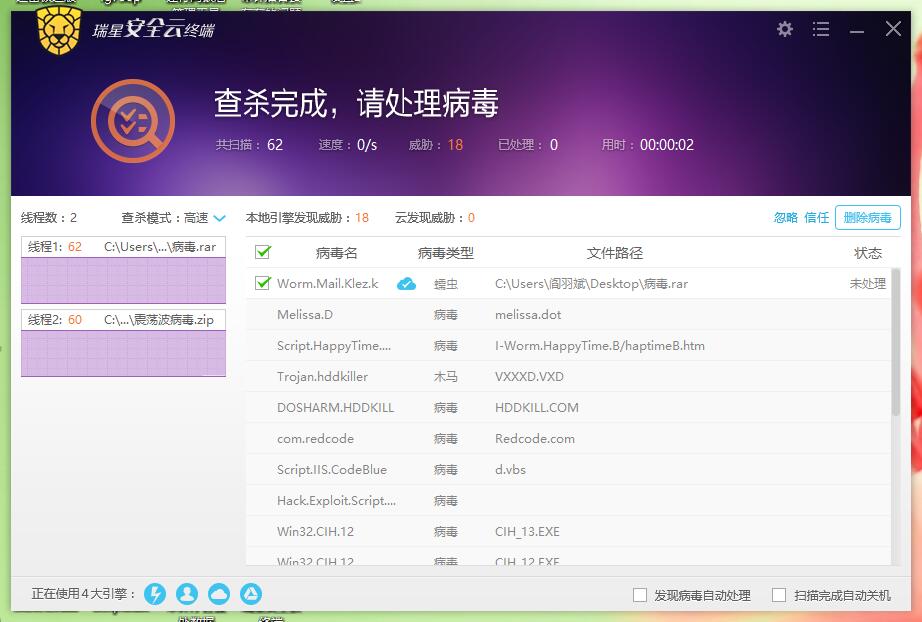Click the lightning engine icon
The height and width of the screenshot is (622, 922).
coord(155,594)
